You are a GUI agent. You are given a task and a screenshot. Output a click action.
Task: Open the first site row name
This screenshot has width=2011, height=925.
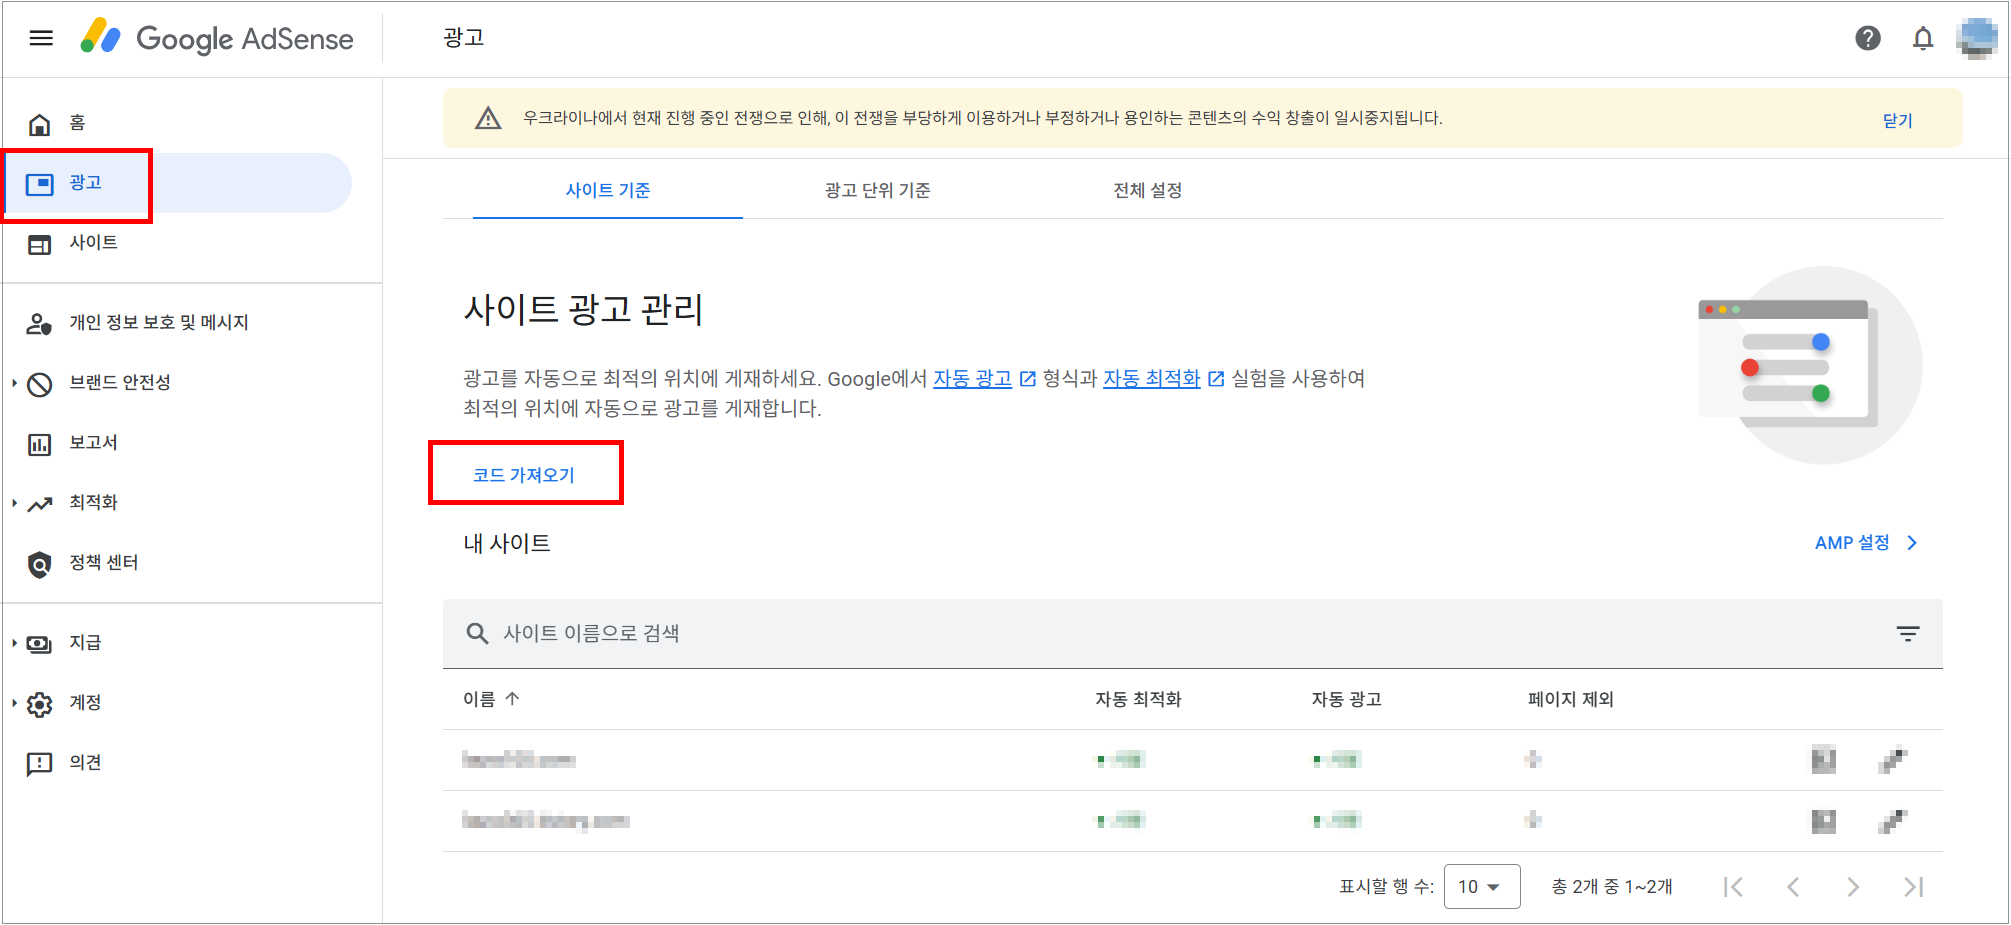(x=519, y=760)
